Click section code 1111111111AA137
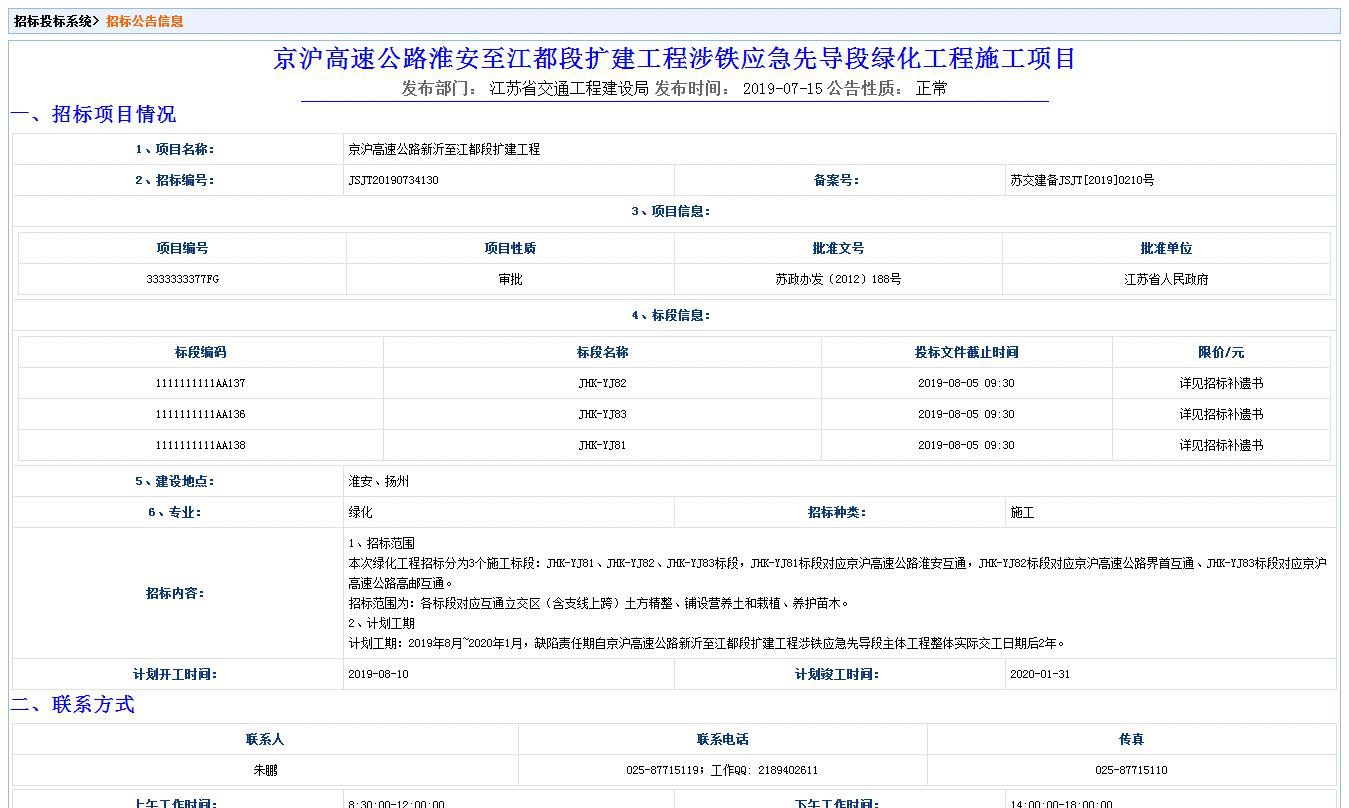 click(200, 383)
